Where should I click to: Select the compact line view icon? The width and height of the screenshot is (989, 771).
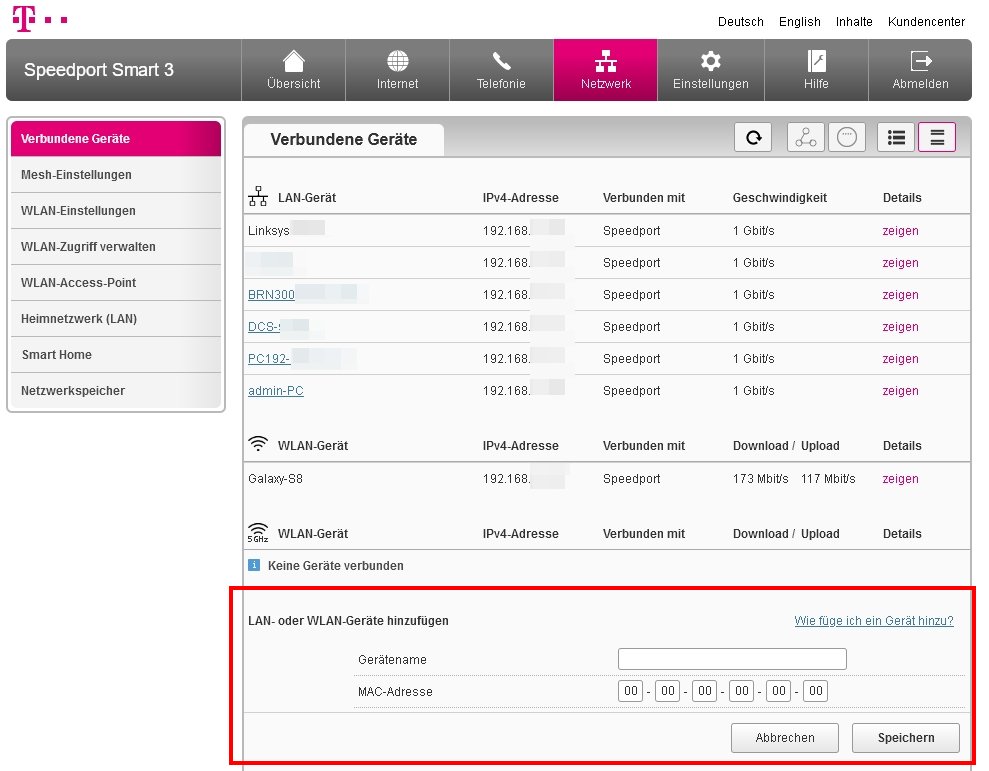tap(936, 137)
